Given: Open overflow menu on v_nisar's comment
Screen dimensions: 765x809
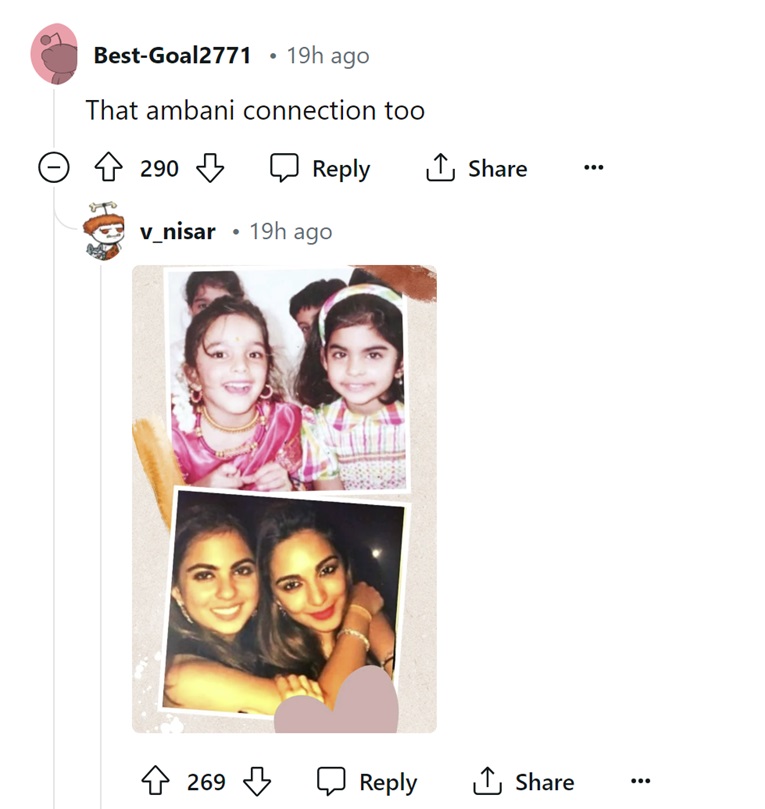Looking at the screenshot, I should point(641,782).
